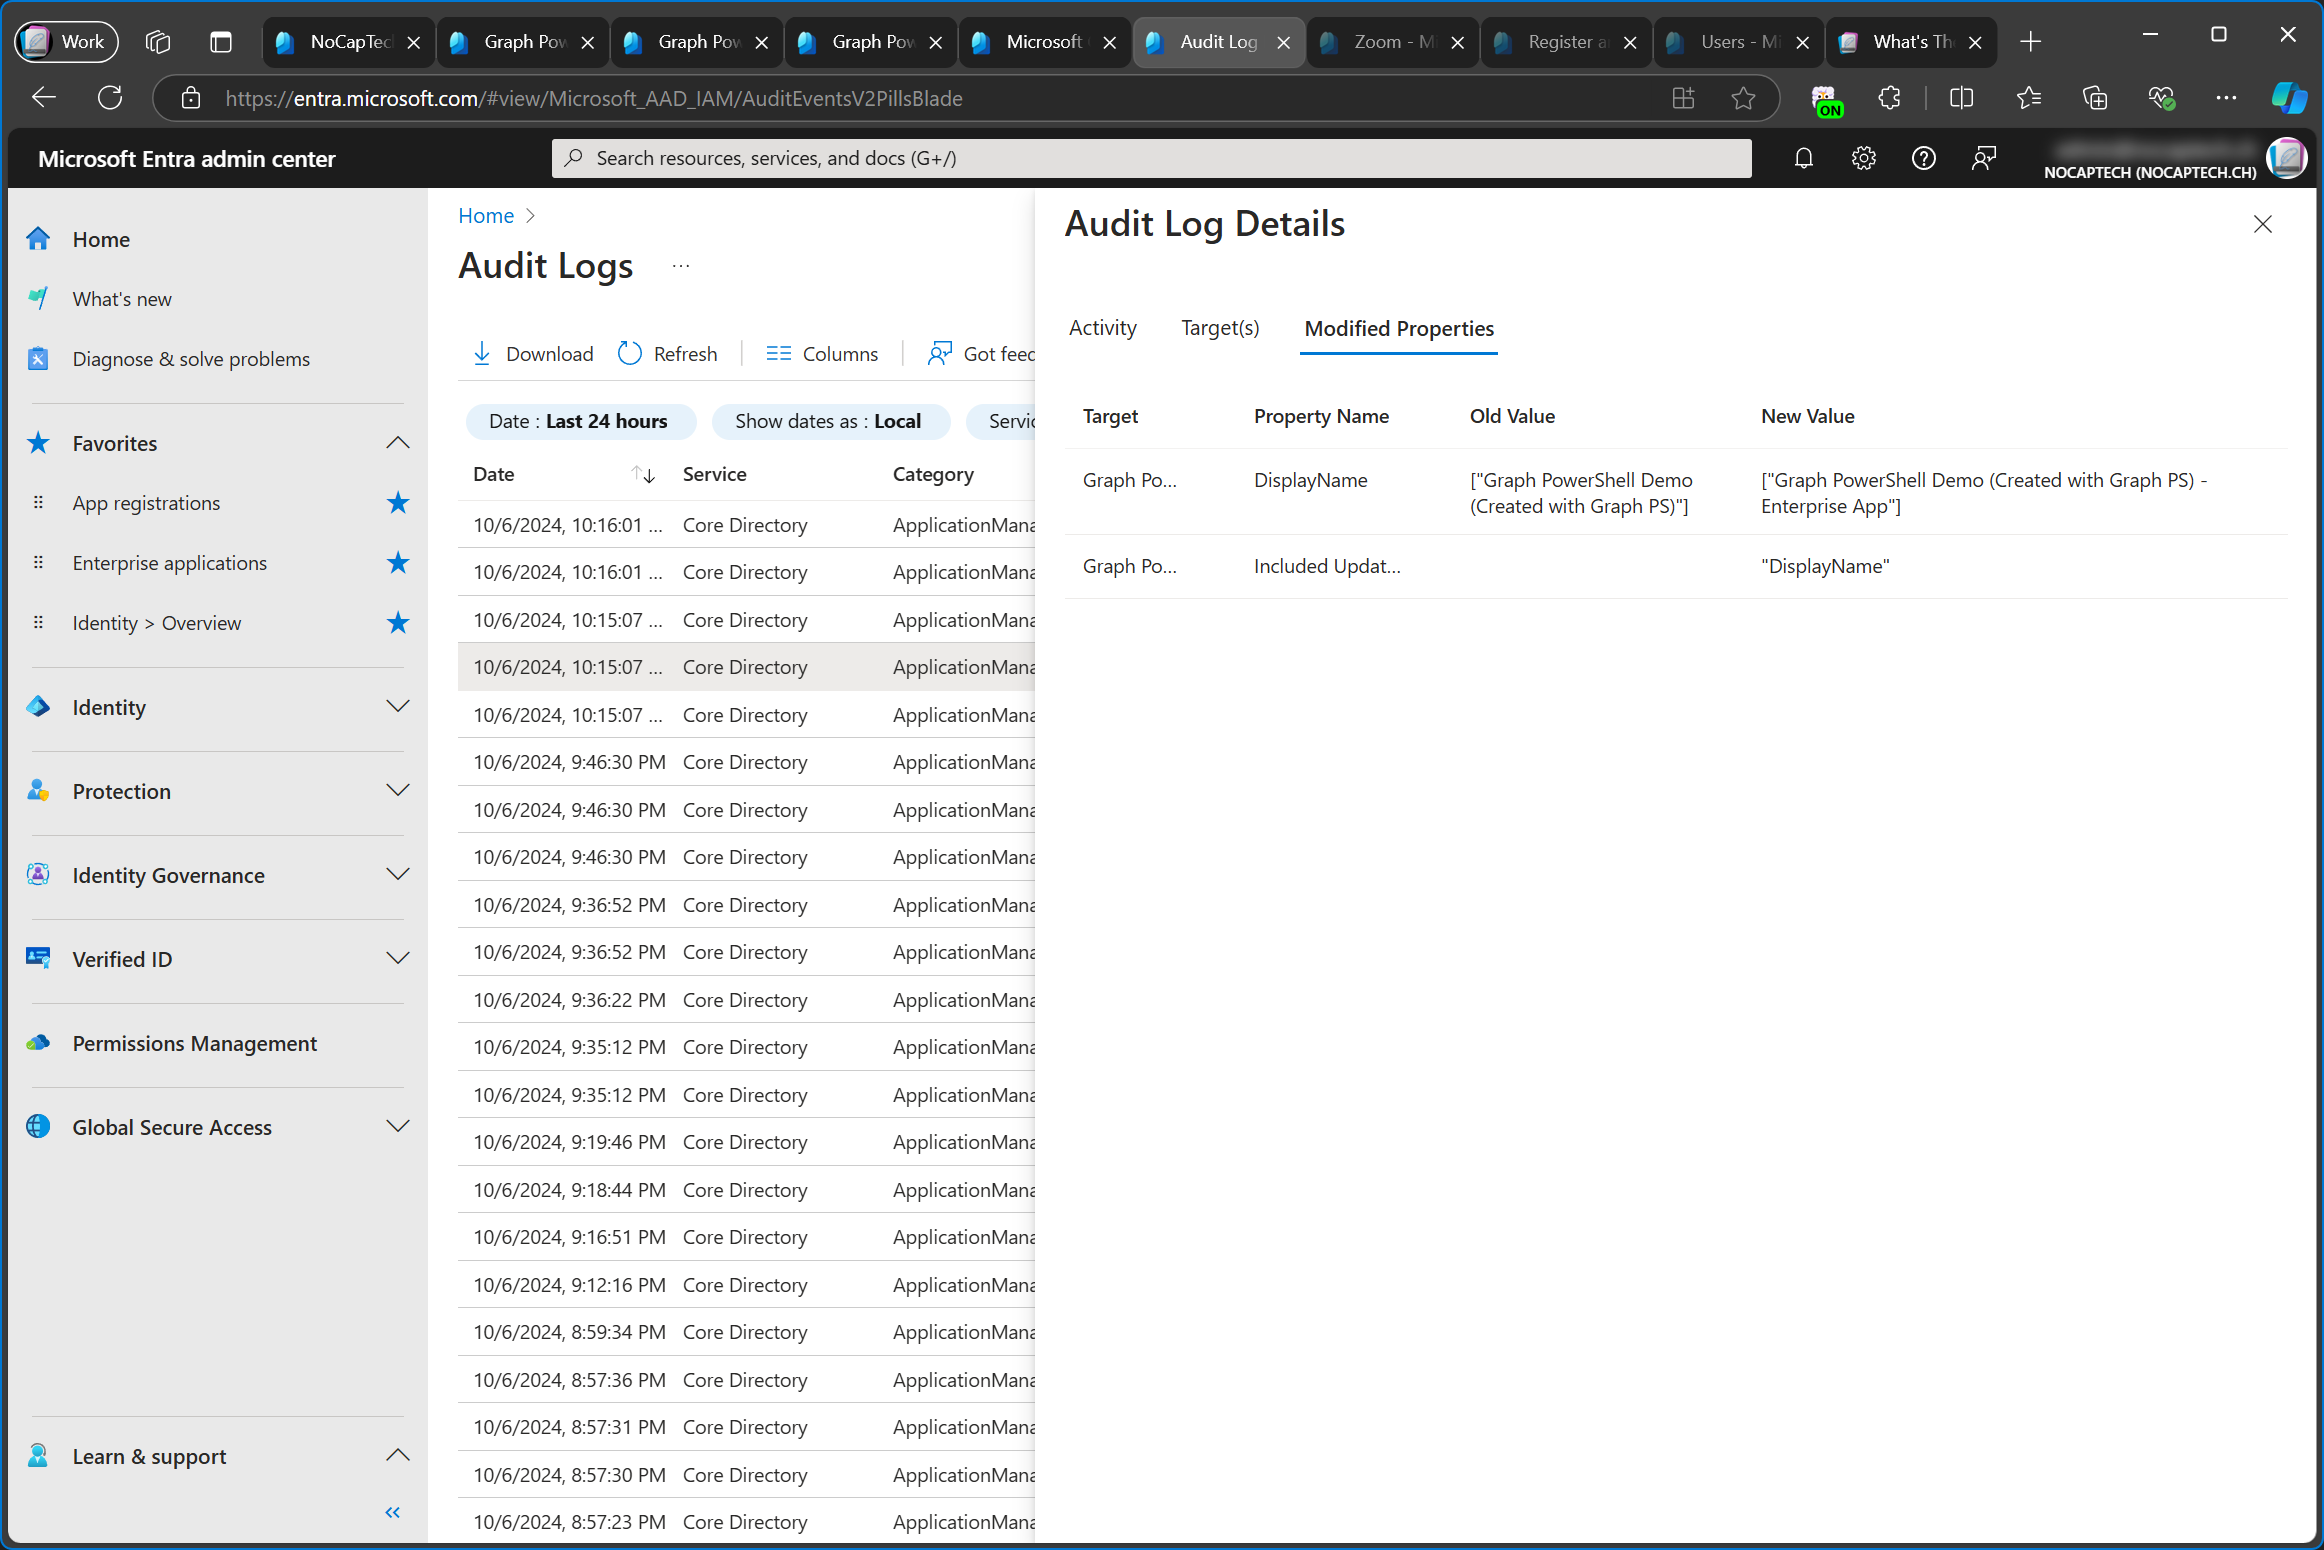Click the Included Updat... property cell
2324x1550 pixels.
1327,566
